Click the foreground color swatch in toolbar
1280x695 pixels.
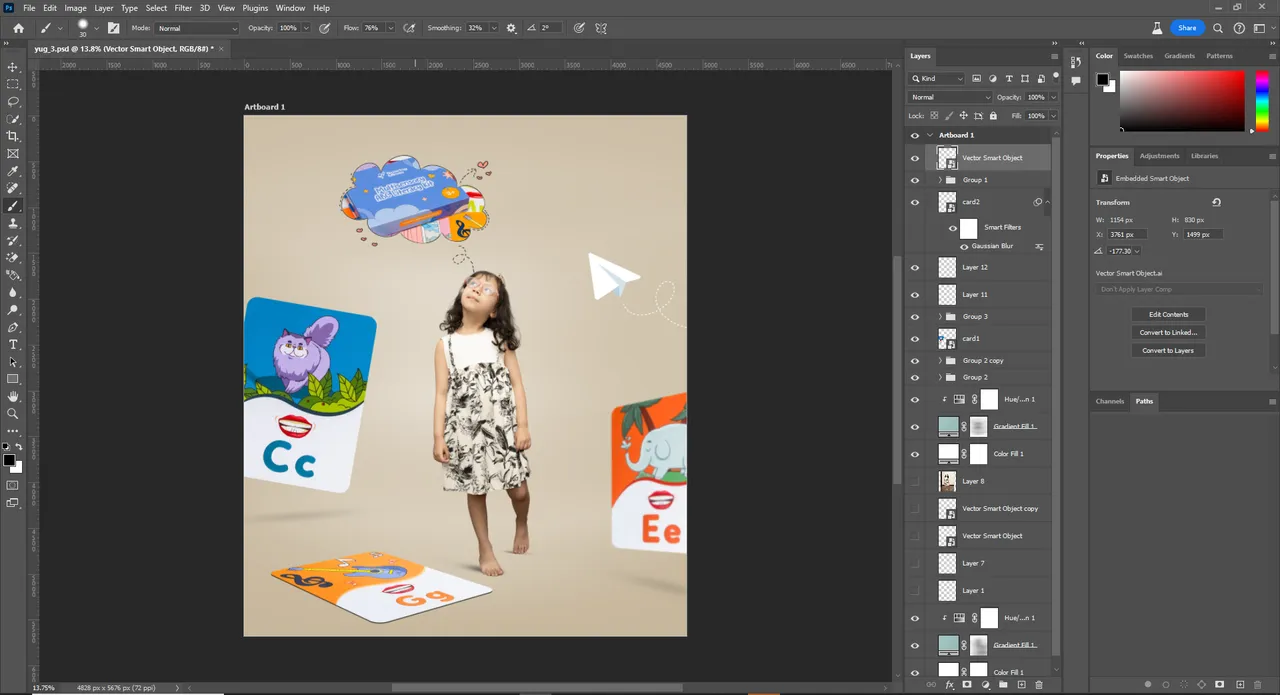click(9, 461)
